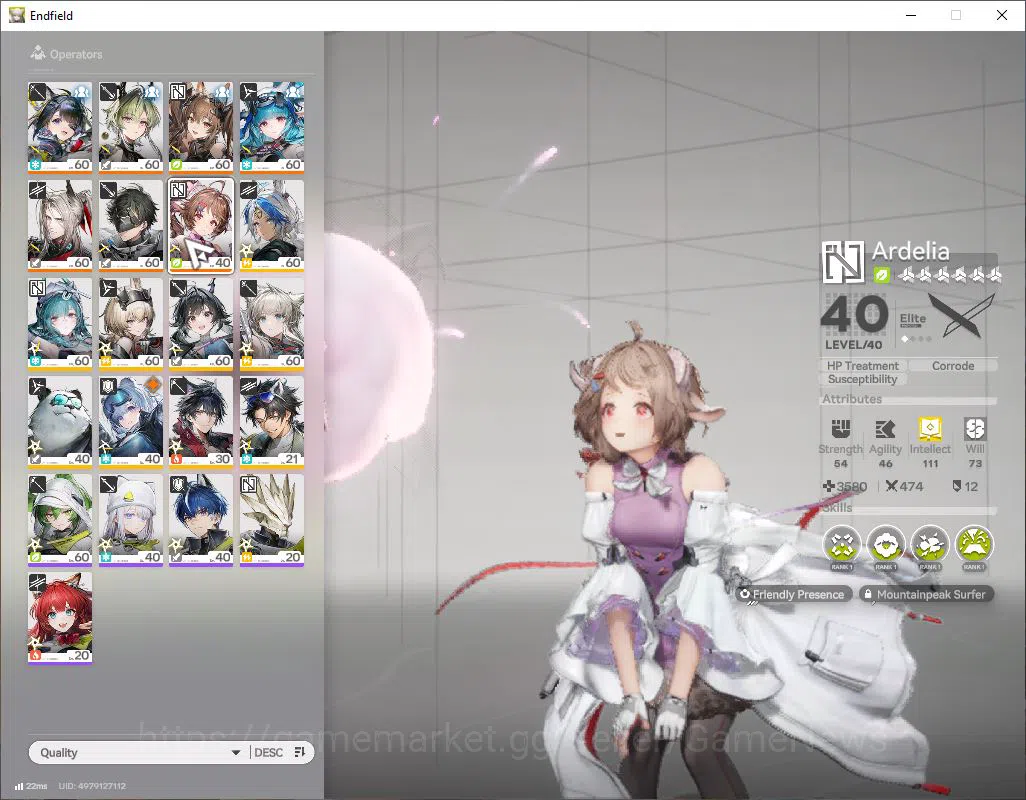The width and height of the screenshot is (1026, 800).
Task: Click the Friendly Presence talent button
Action: [793, 594]
